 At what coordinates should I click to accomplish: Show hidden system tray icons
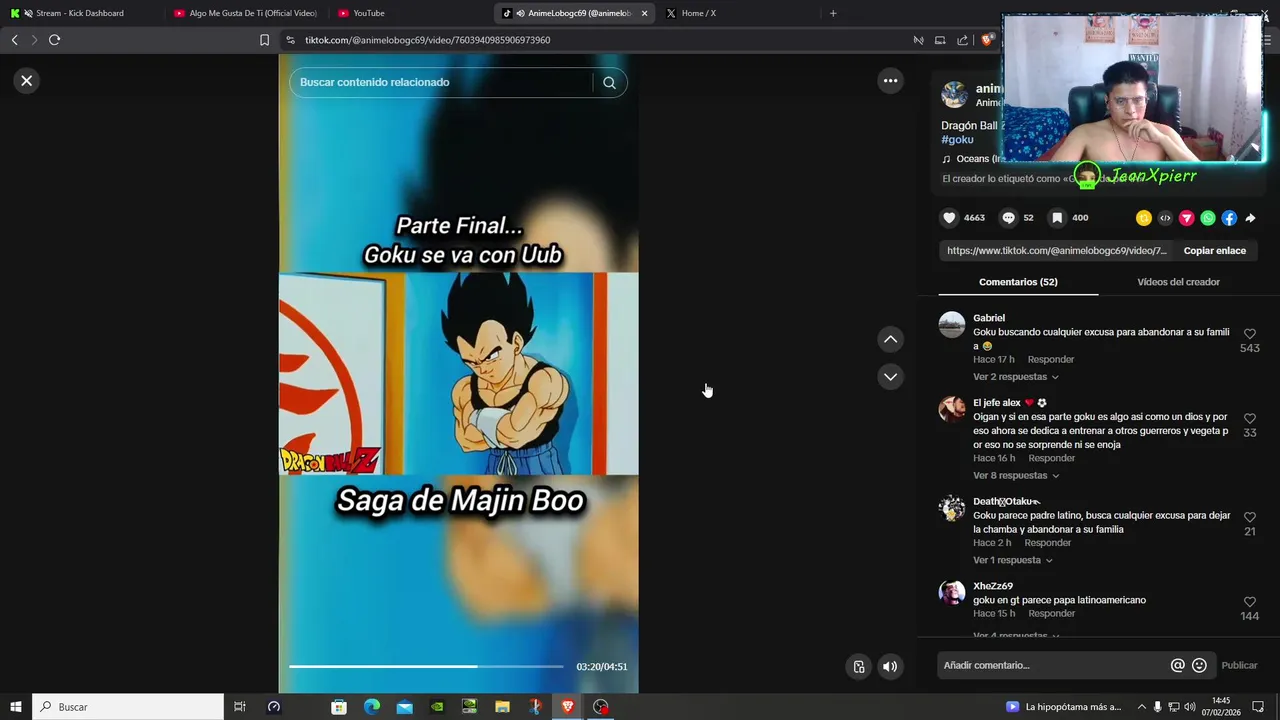1141,707
